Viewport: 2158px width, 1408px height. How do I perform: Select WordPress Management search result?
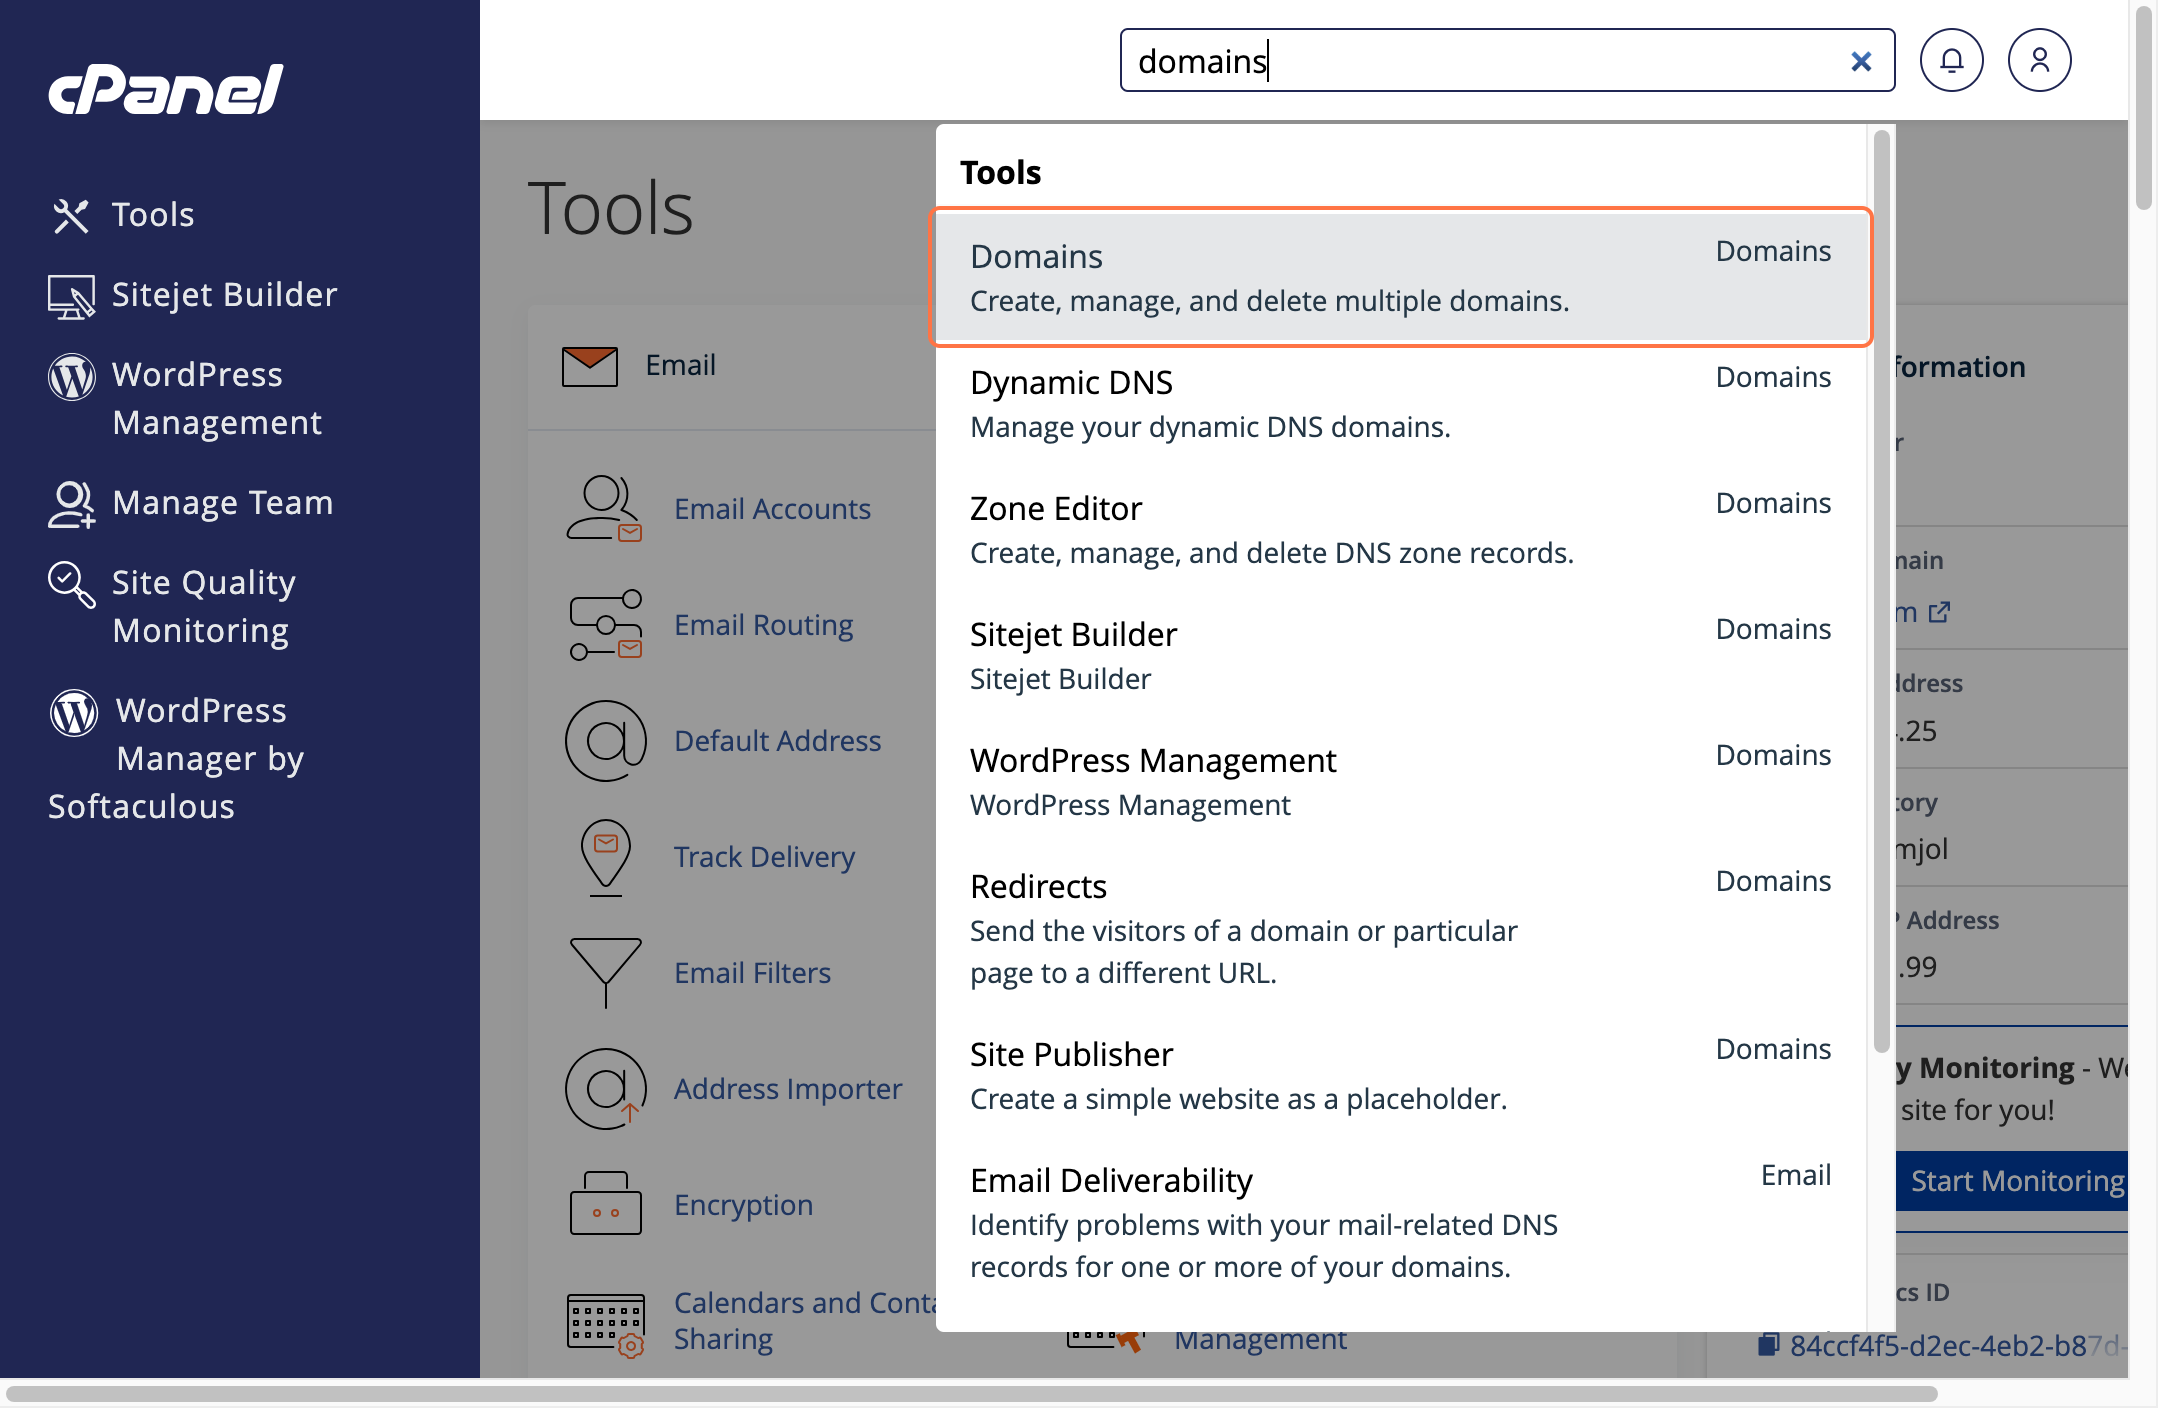tap(1400, 782)
